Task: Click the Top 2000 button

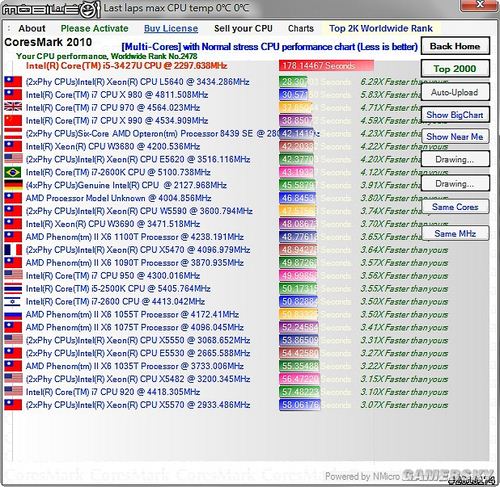Action: pos(455,69)
